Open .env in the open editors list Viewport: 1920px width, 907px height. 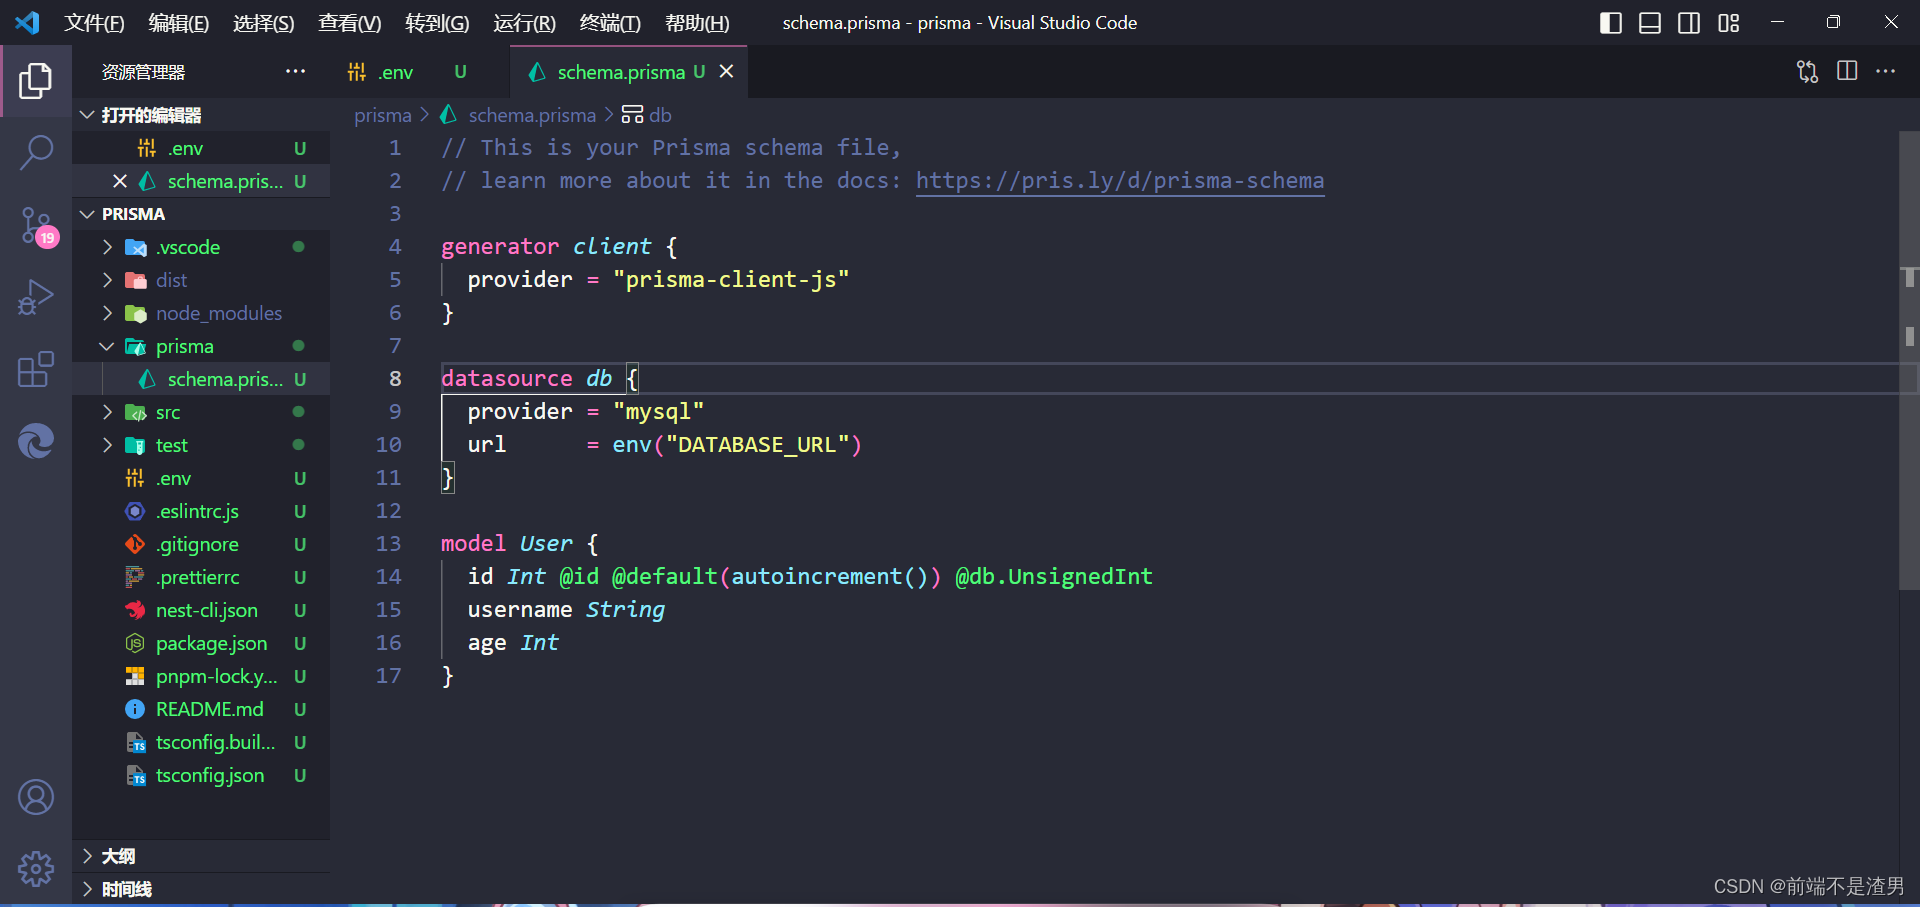201,148
